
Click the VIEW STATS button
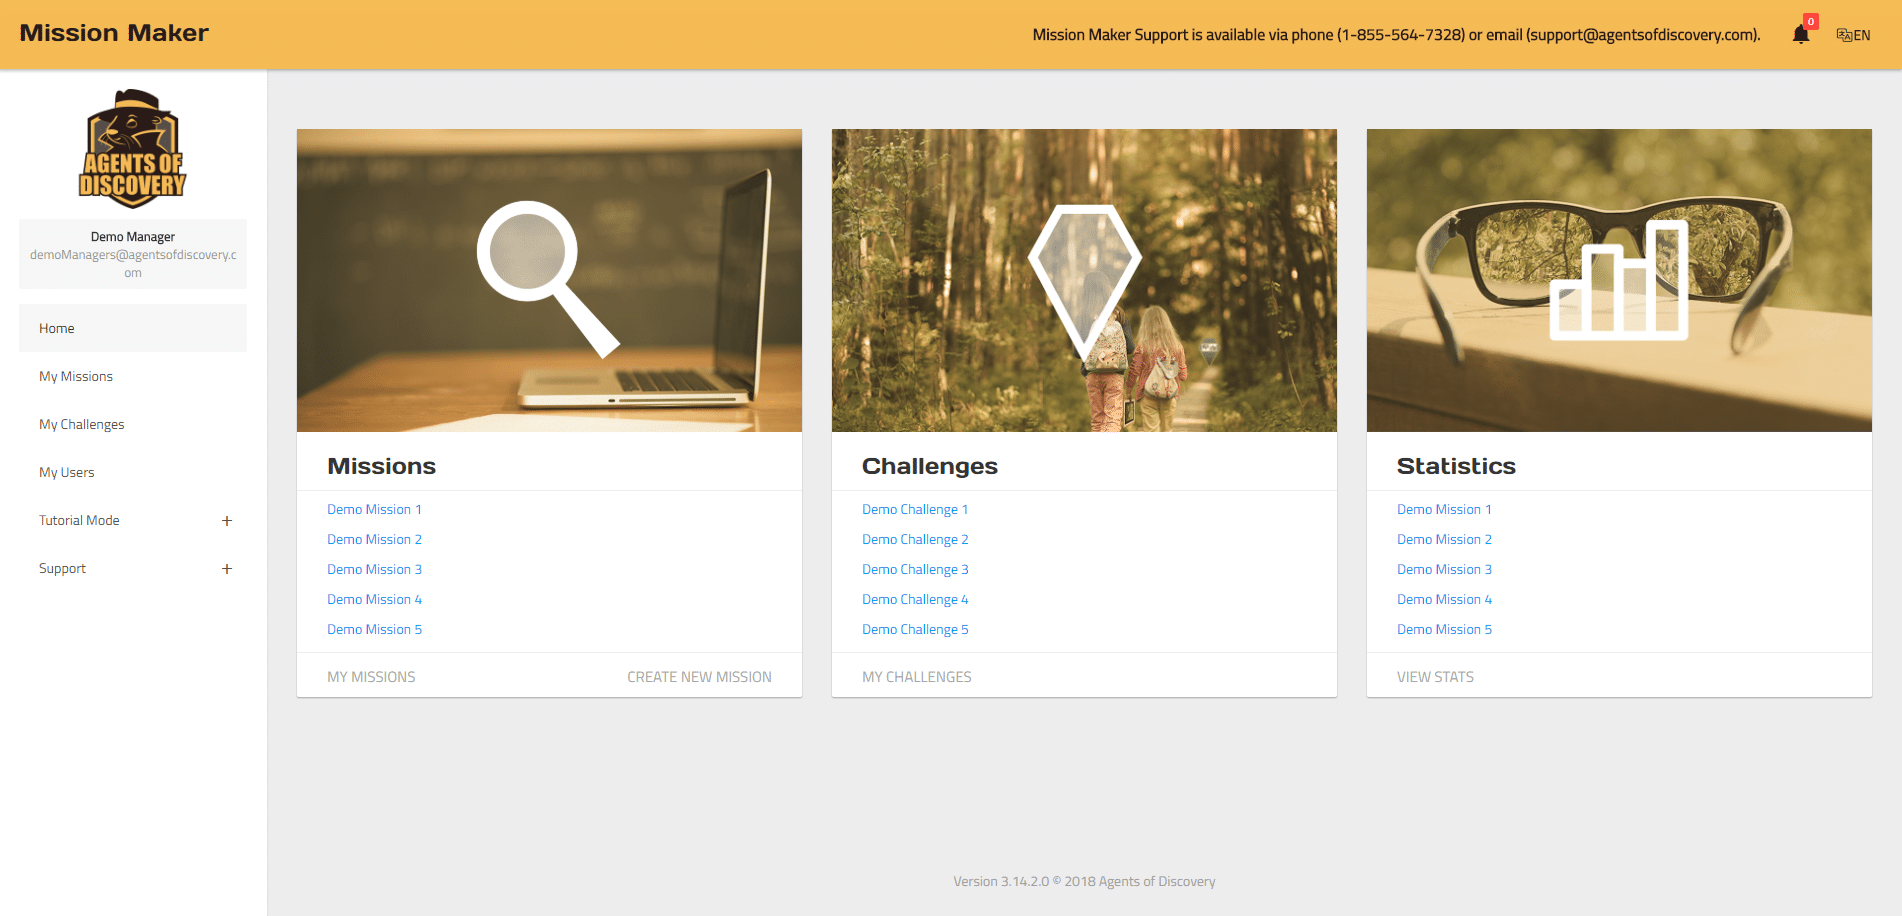1435,677
